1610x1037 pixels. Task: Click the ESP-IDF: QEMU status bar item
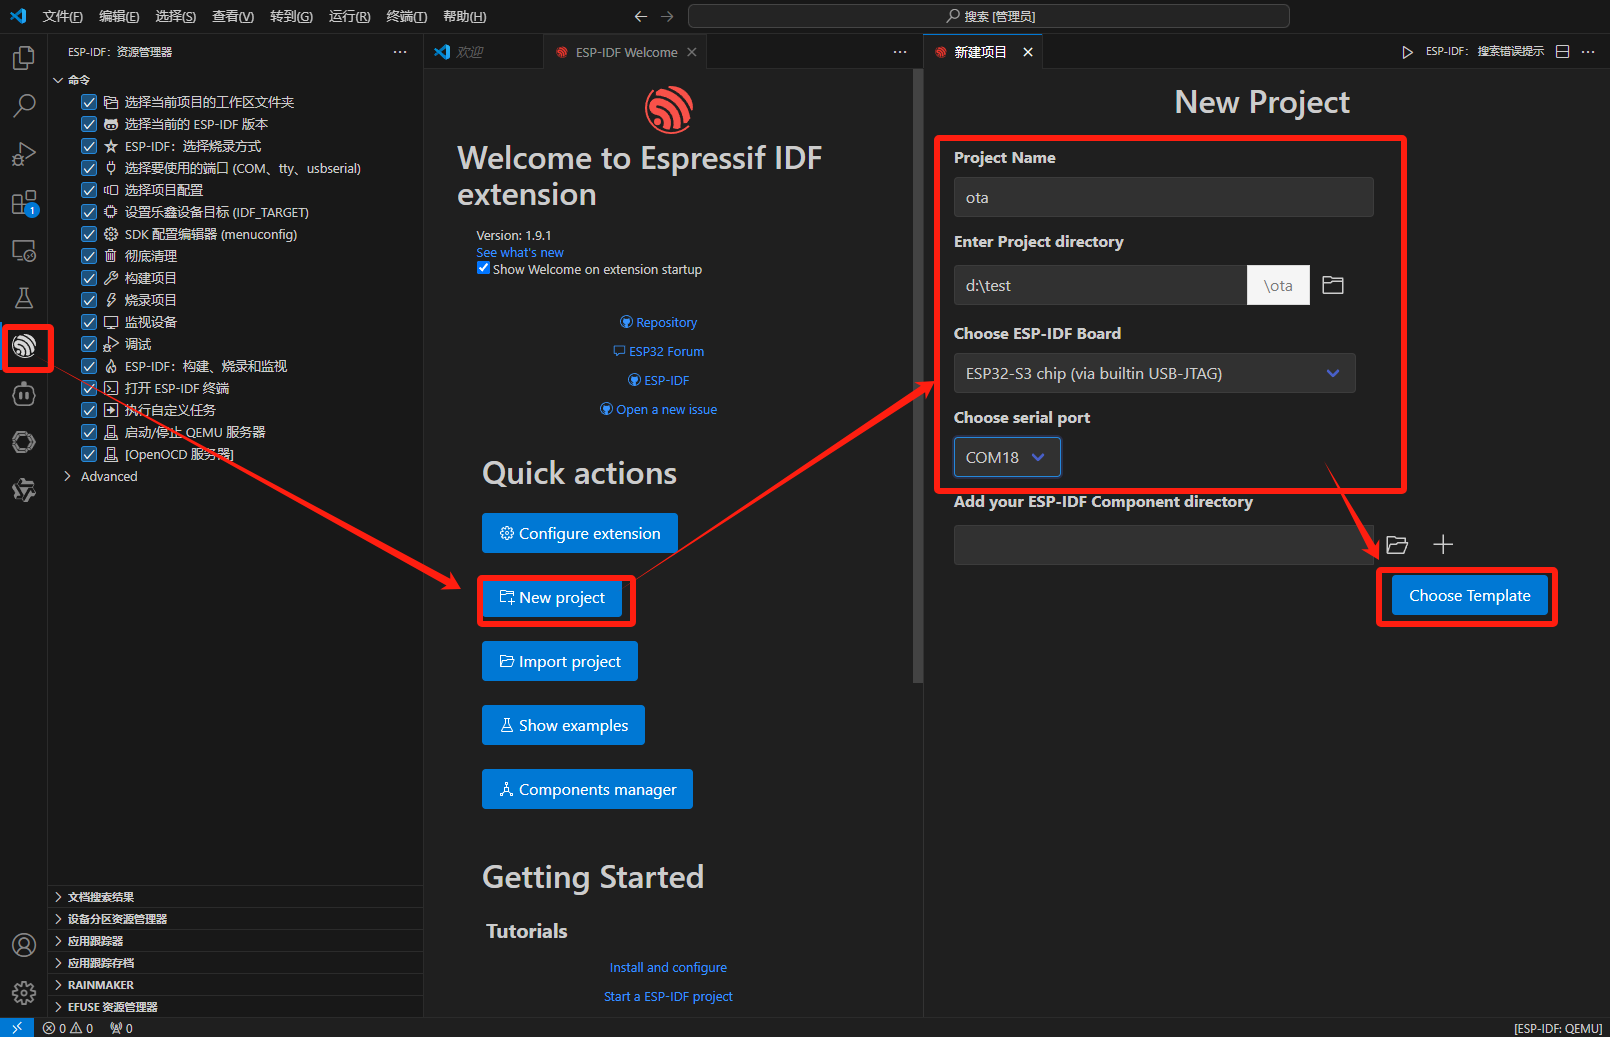[x=1557, y=1028]
